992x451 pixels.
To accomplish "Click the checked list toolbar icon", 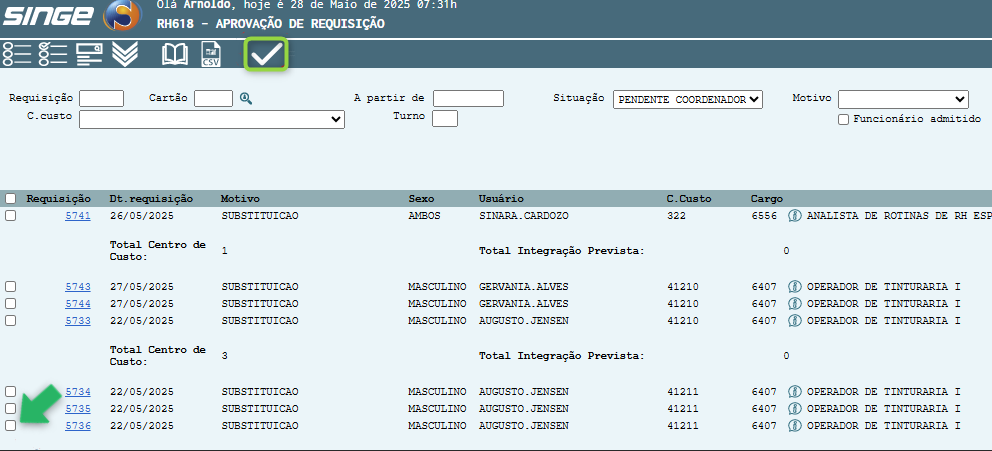I will [x=53, y=55].
